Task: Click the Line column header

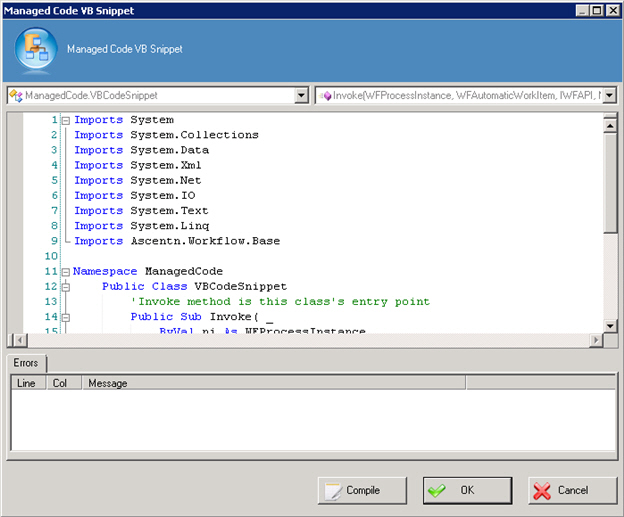Action: click(27, 383)
